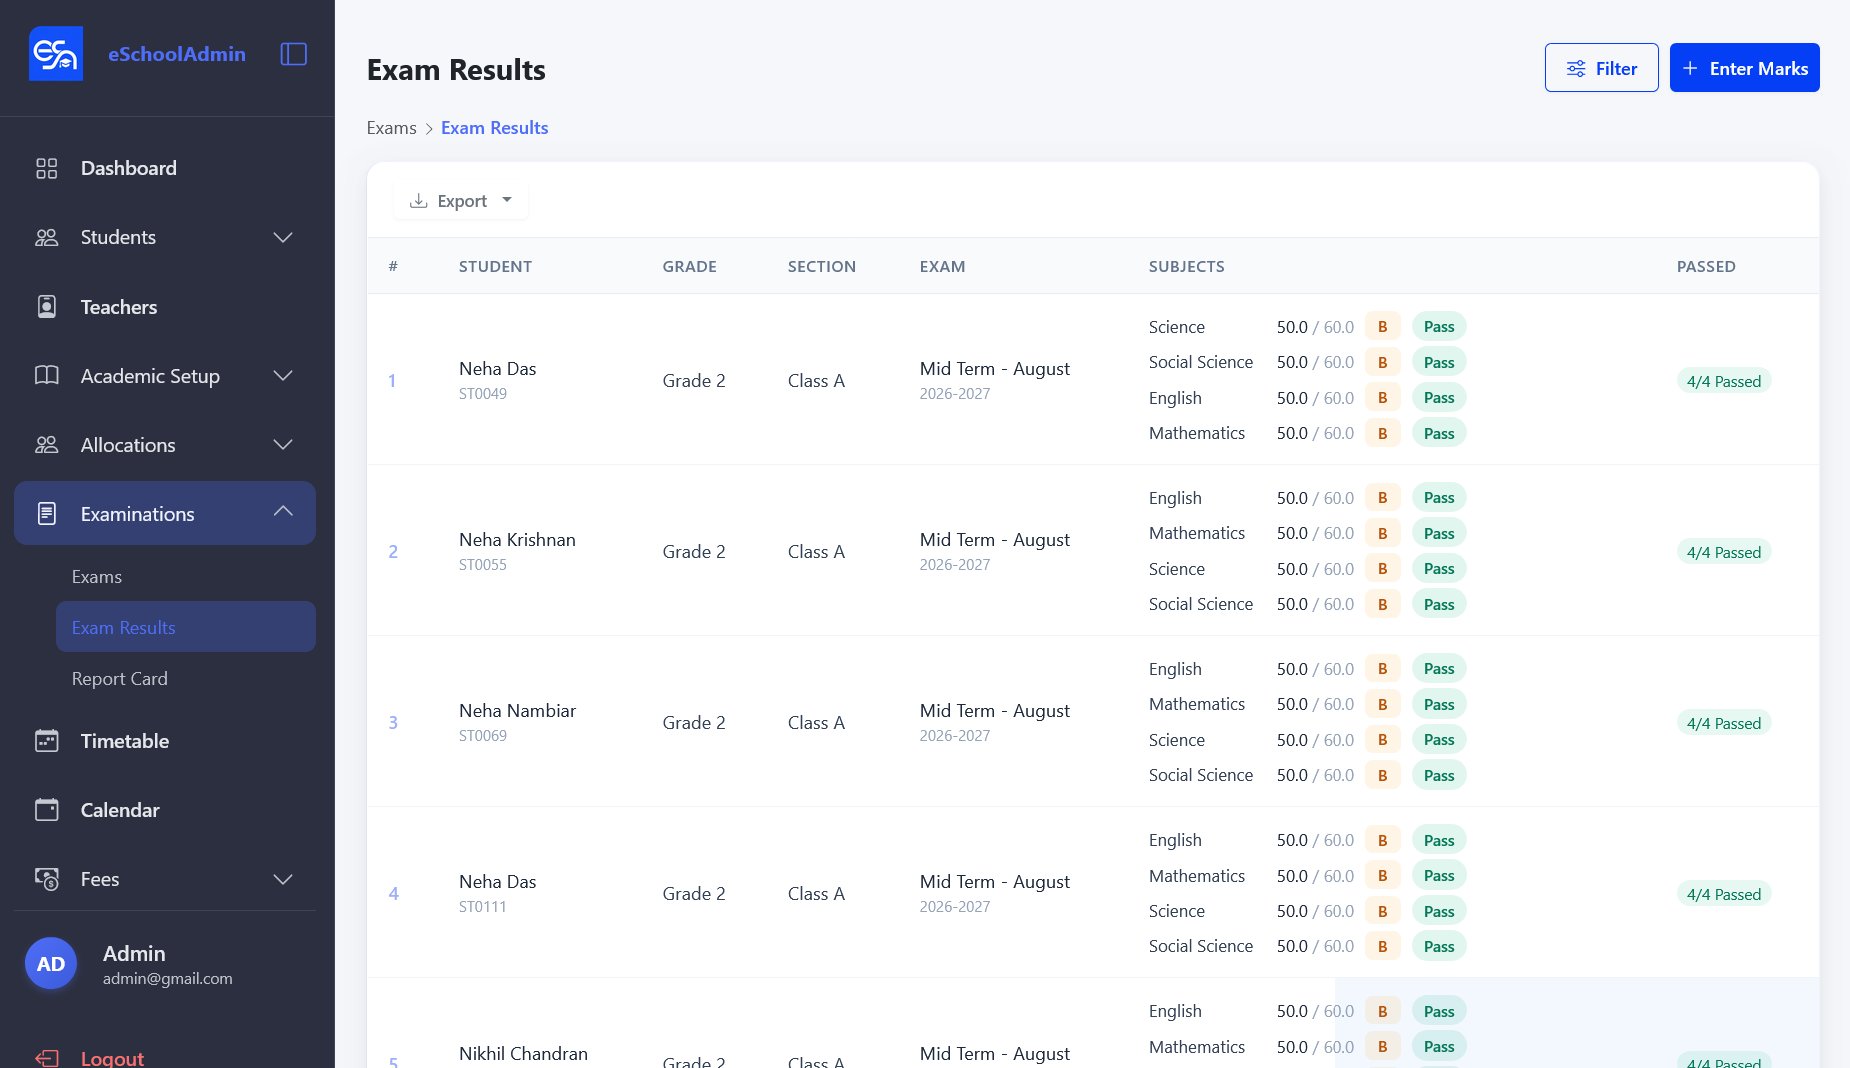1850x1068 pixels.
Task: Click Pass badge for ST0049 Science
Action: 1439,327
